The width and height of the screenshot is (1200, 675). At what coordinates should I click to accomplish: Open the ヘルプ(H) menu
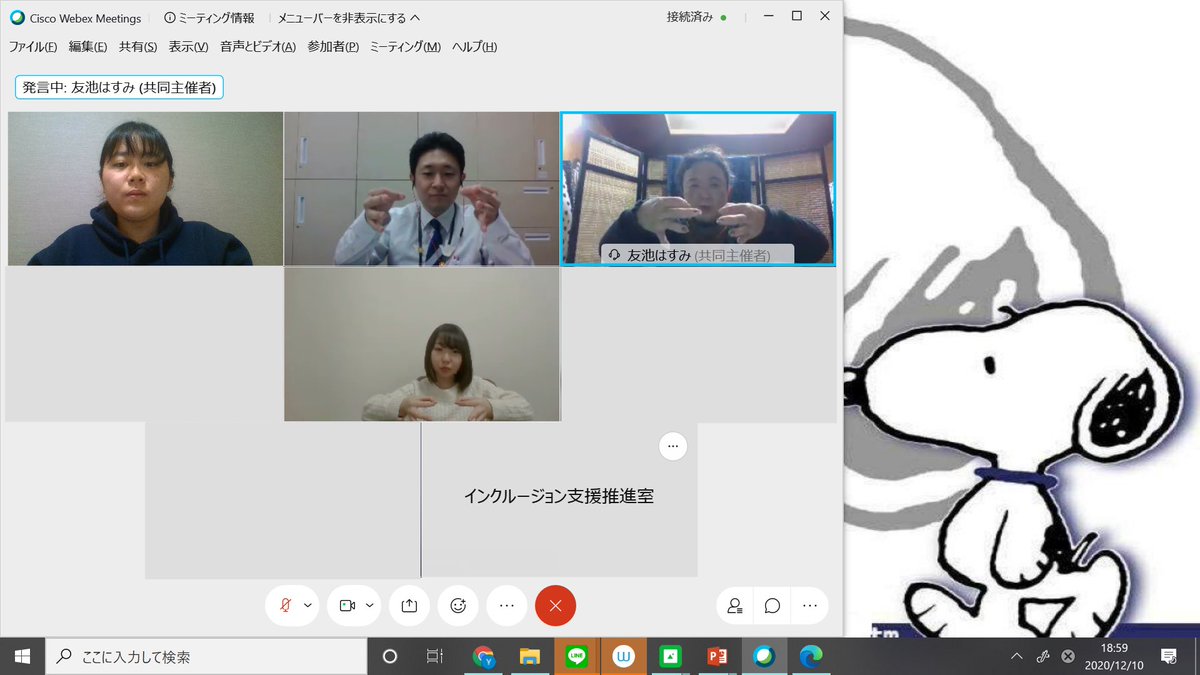point(474,47)
